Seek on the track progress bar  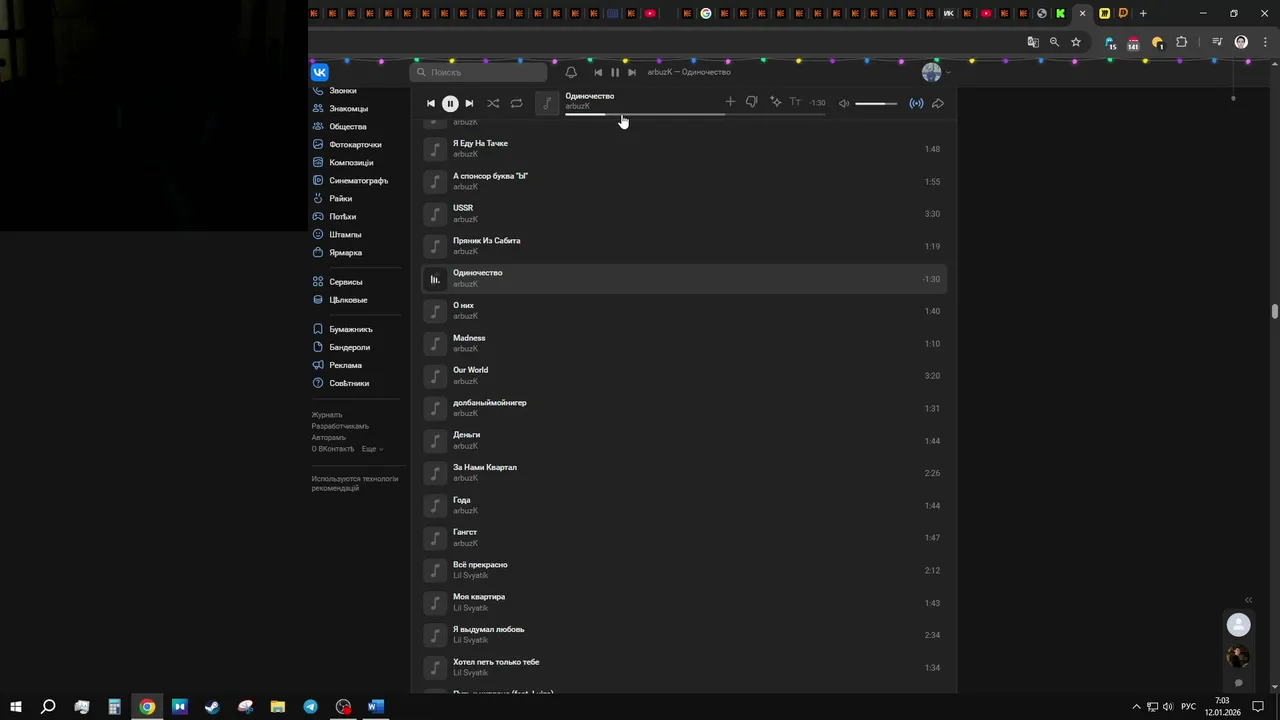click(x=695, y=114)
